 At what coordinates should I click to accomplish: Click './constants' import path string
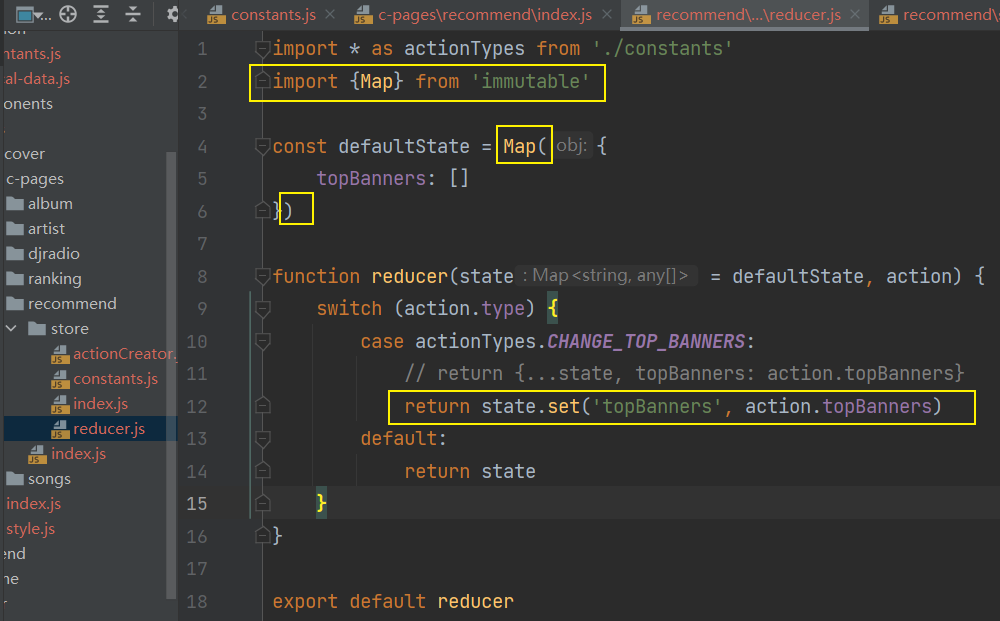pos(662,48)
